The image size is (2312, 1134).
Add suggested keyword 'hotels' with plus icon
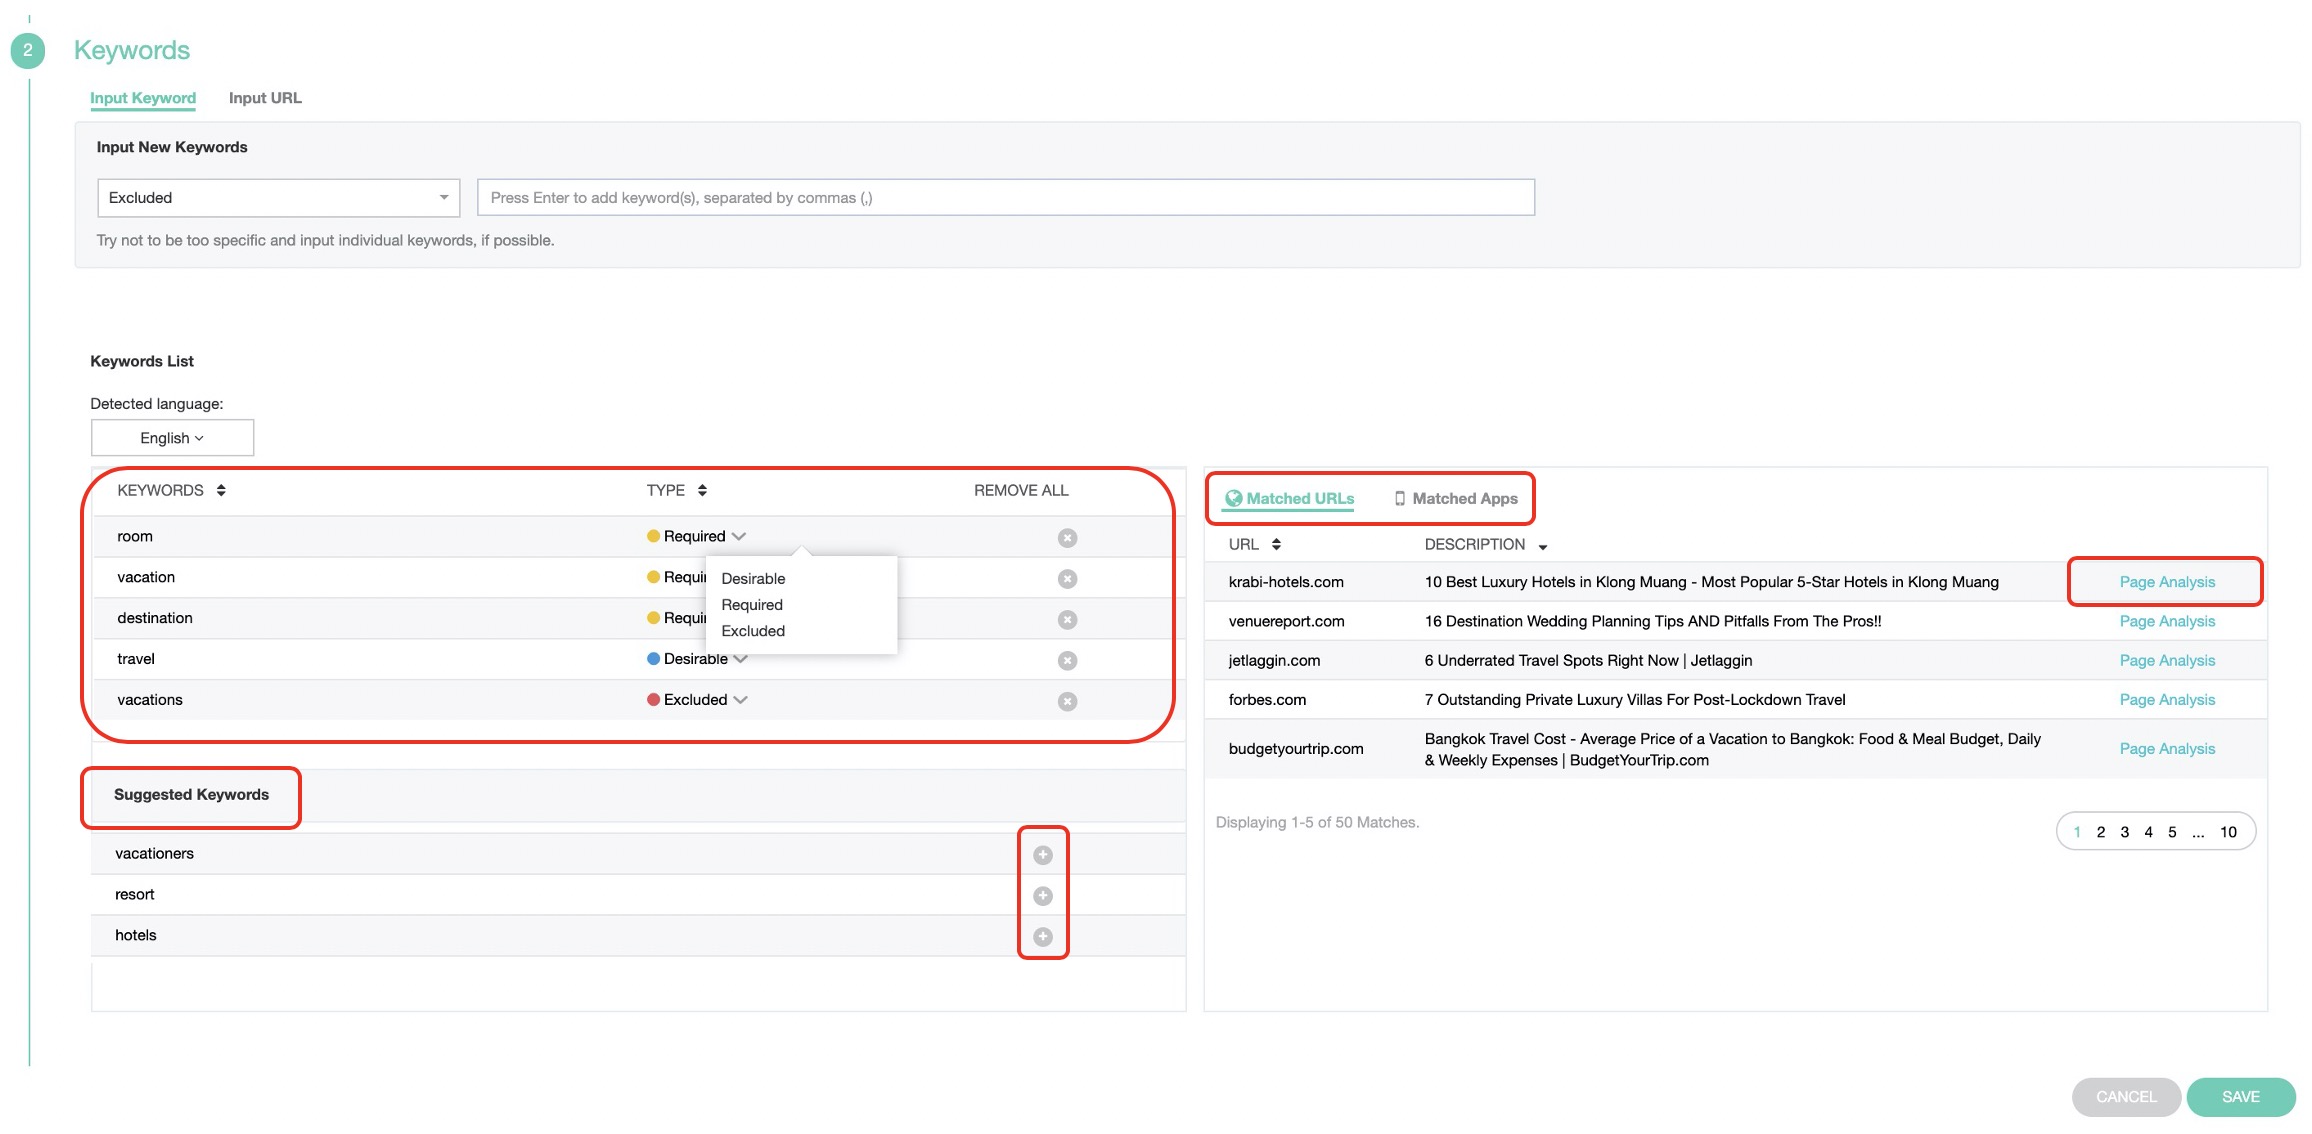click(x=1042, y=937)
